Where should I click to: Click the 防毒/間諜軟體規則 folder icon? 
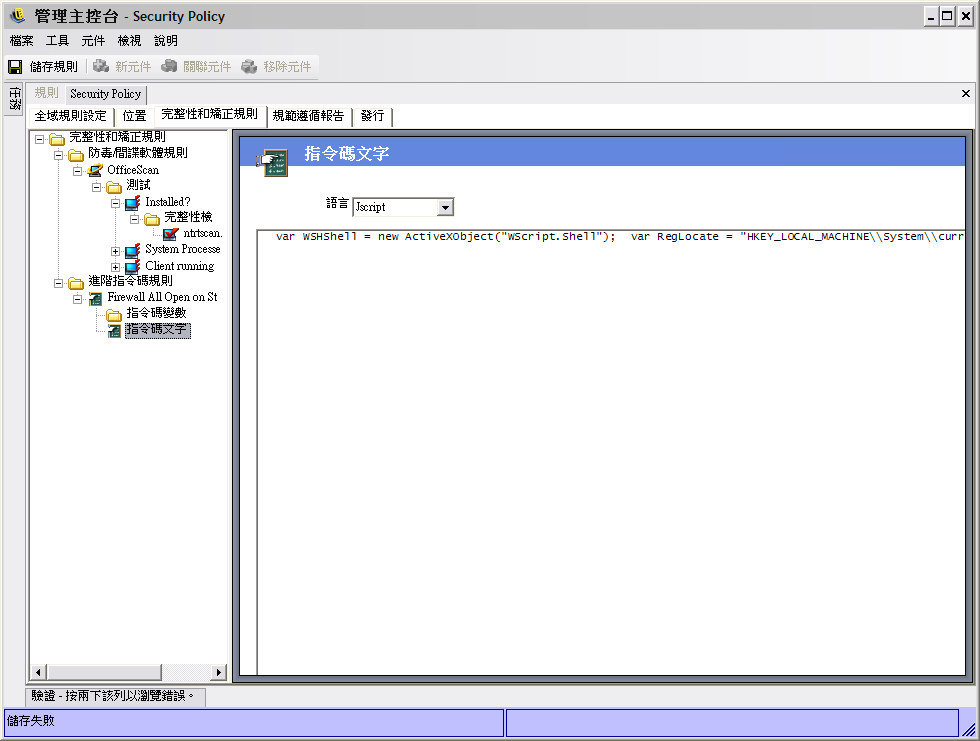[76, 154]
